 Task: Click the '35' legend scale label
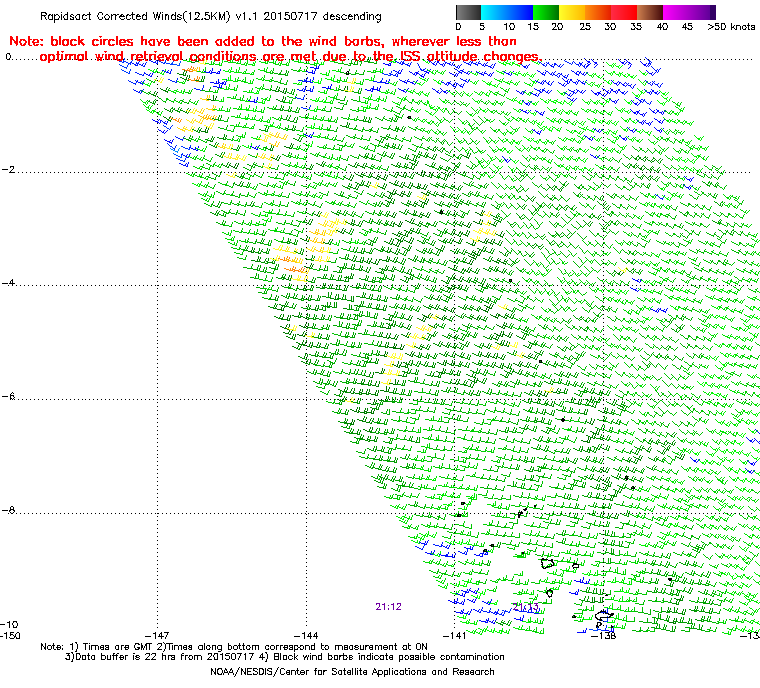pos(636,27)
